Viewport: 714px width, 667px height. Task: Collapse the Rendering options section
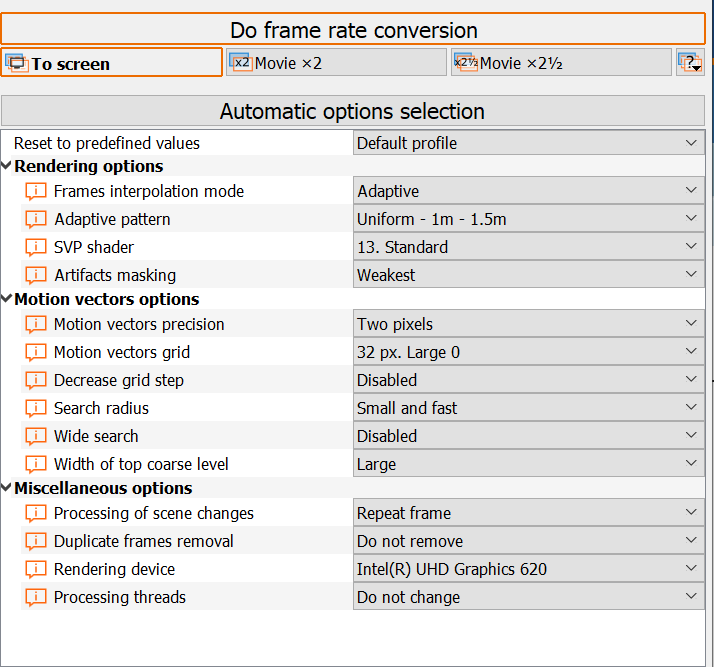(8, 166)
